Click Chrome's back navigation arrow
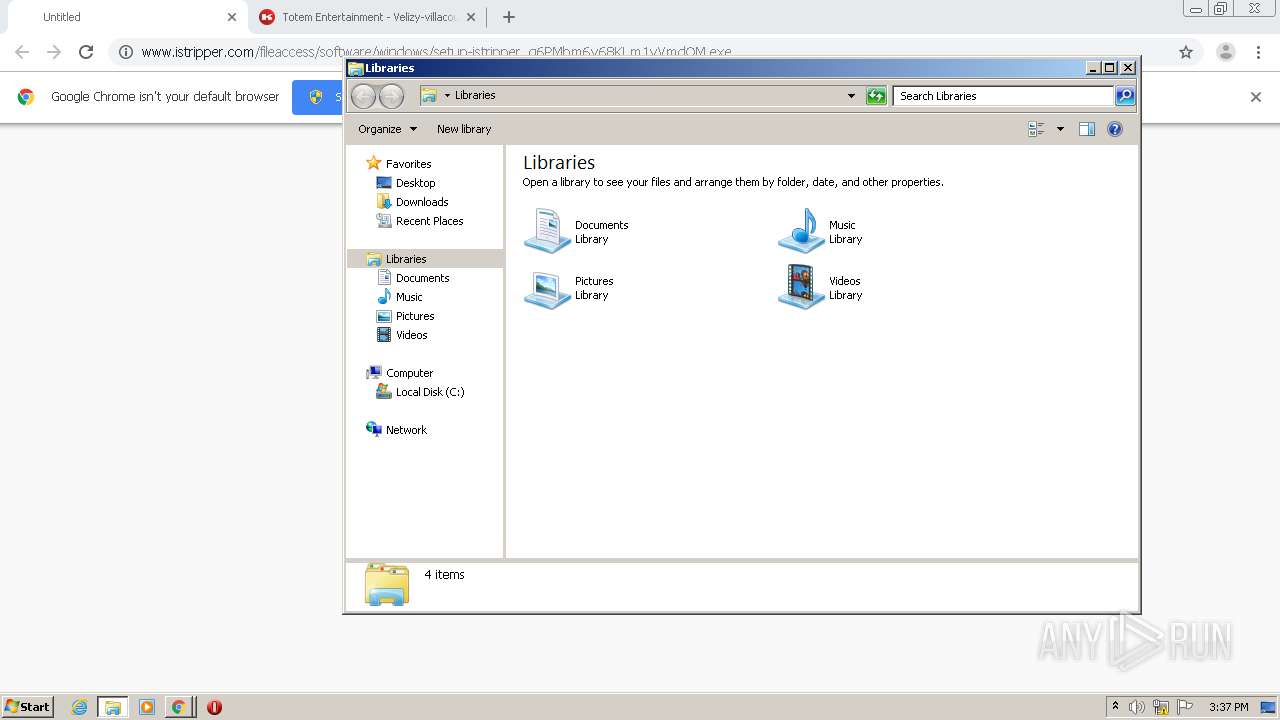 click(22, 52)
